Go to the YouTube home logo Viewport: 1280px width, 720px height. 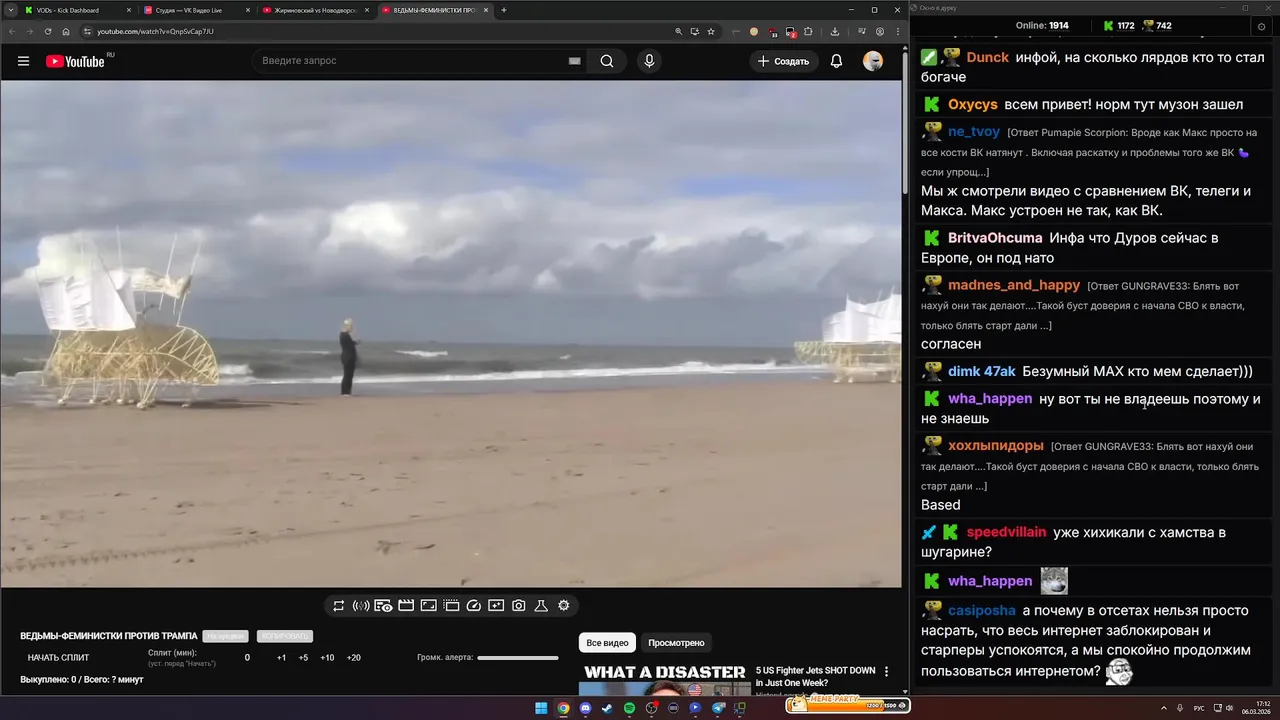[x=75, y=61]
